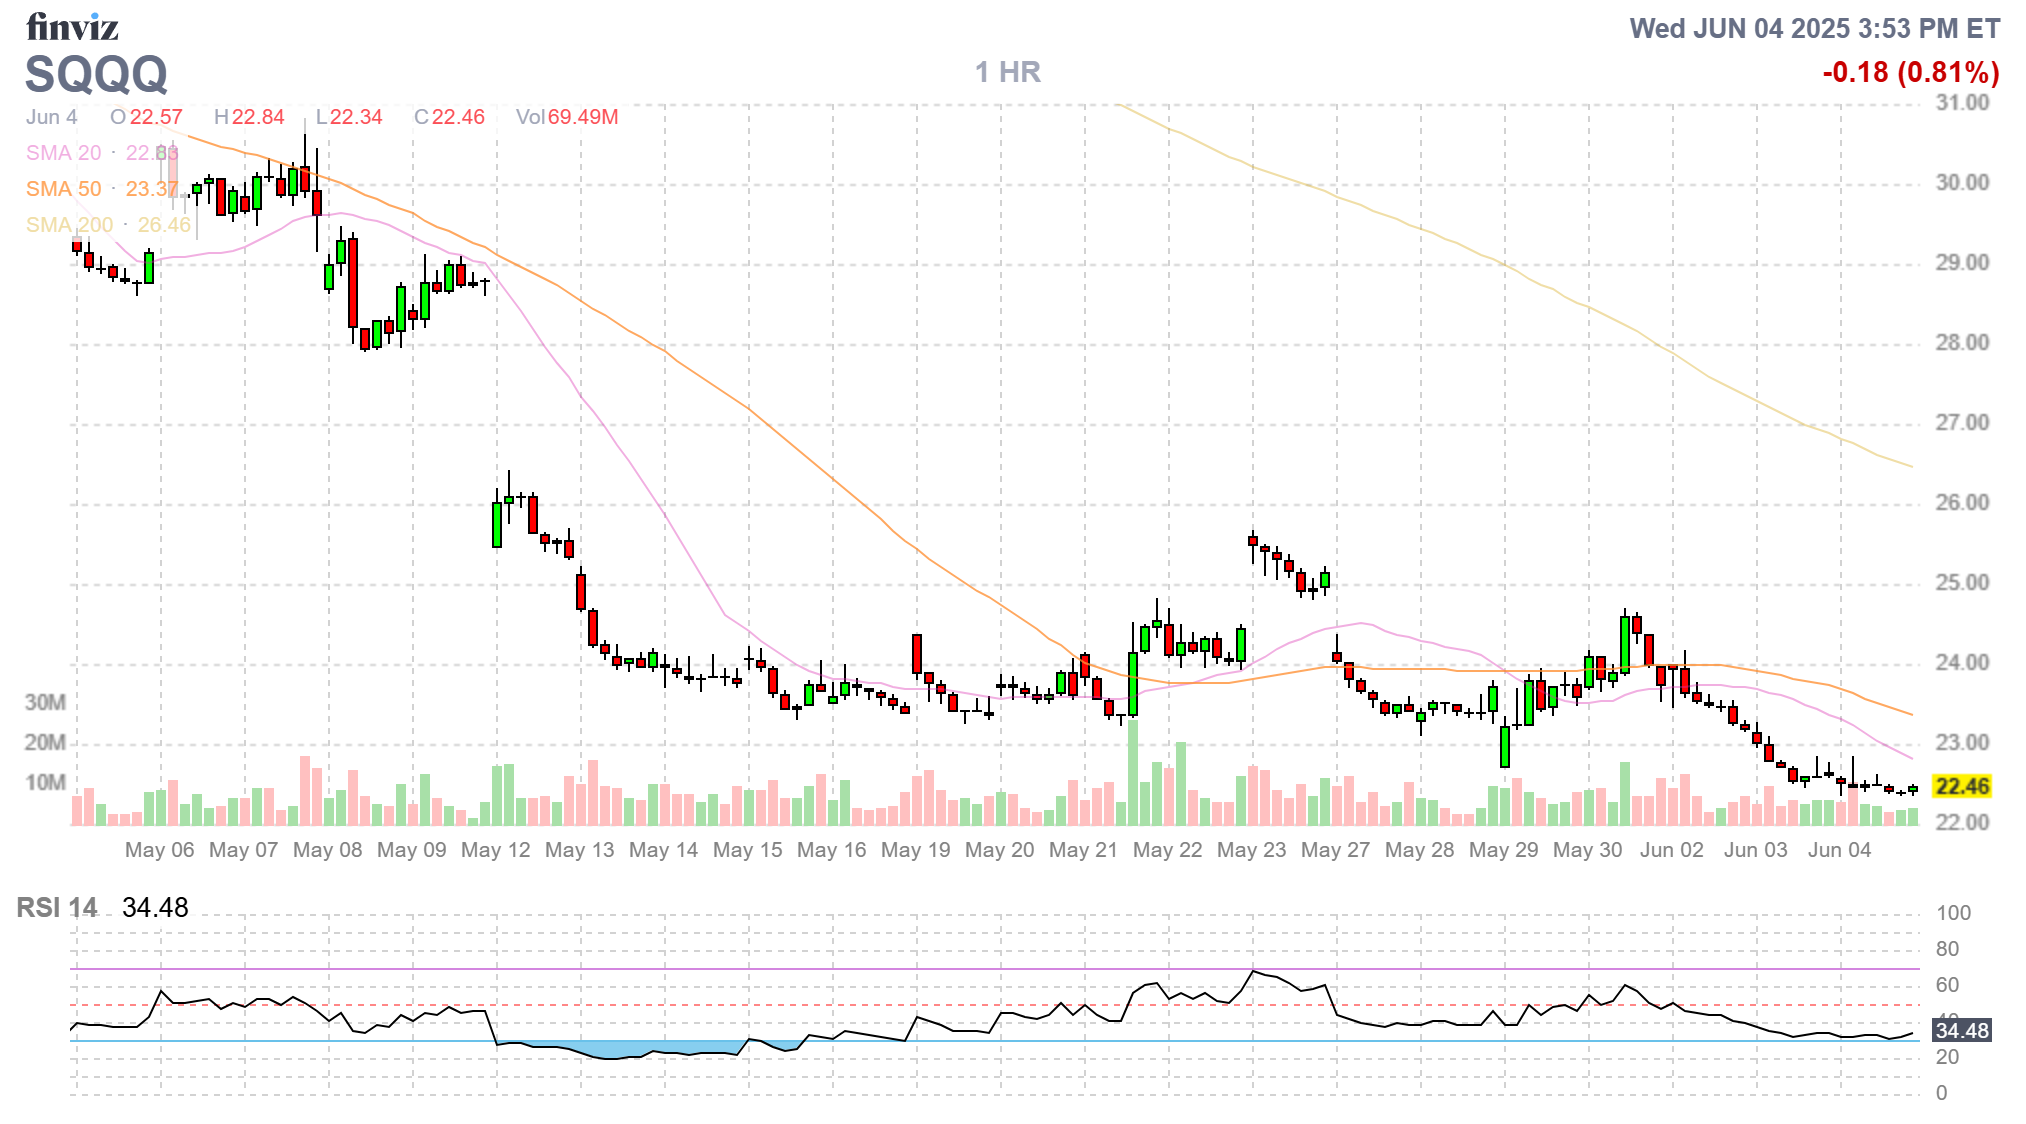
Task: Click the May 23 date label
Action: pyautogui.click(x=1251, y=850)
